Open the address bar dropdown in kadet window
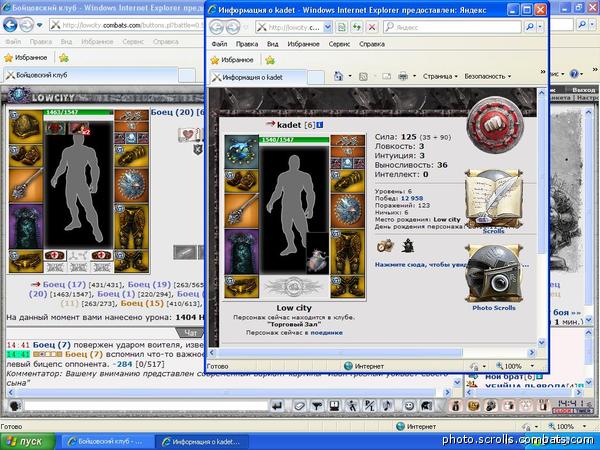The width and height of the screenshot is (600, 450). [x=328, y=27]
